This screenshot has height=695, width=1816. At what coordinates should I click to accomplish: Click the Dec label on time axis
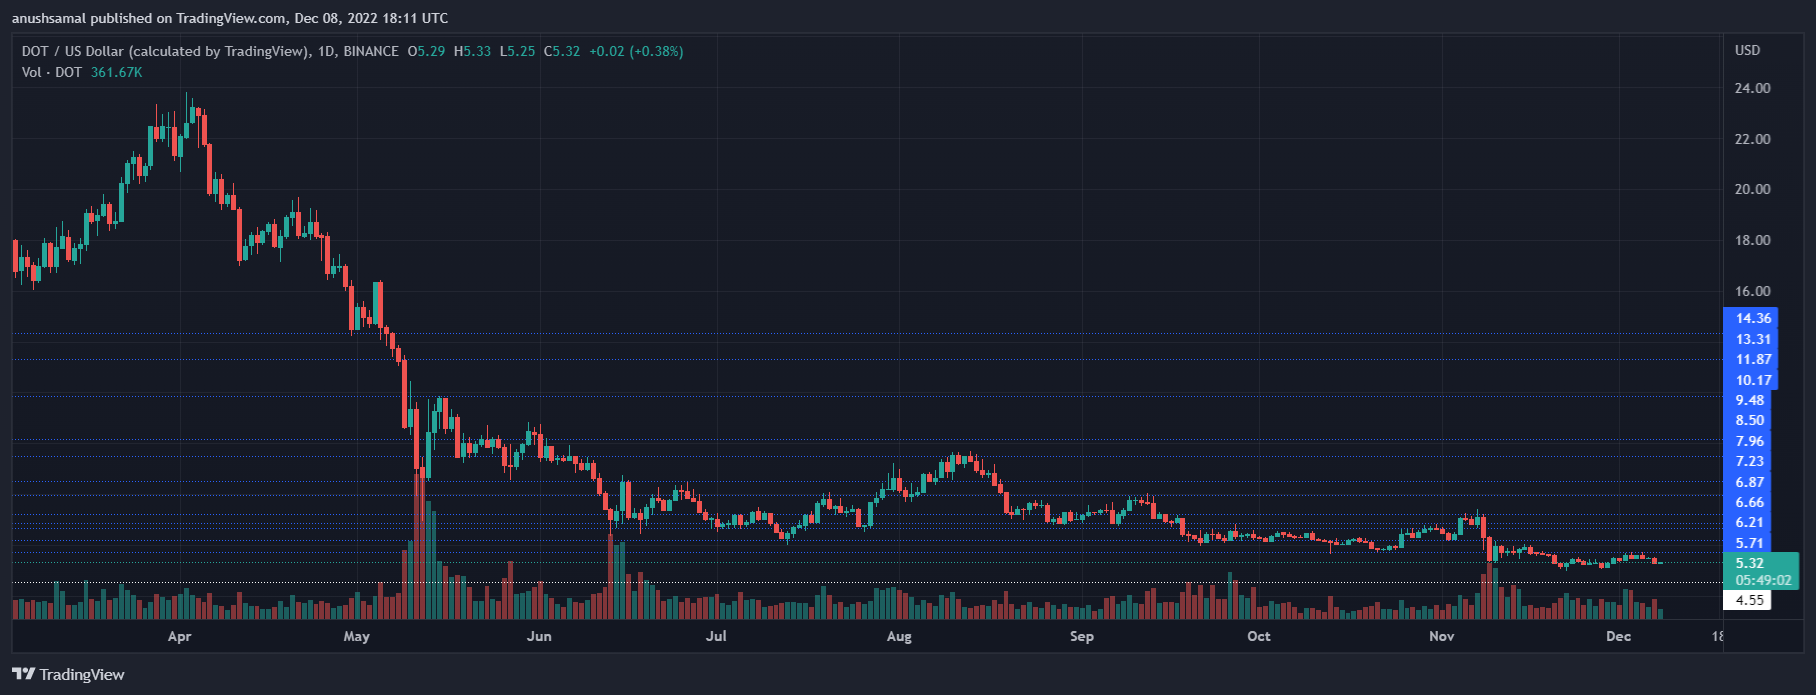click(1617, 636)
